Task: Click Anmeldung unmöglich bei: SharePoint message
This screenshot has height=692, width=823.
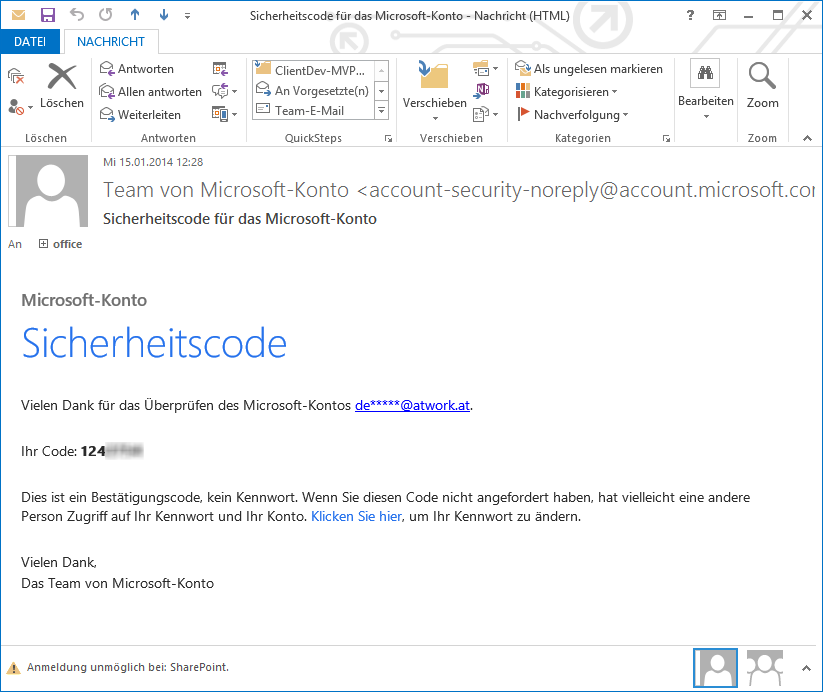Action: (128, 667)
